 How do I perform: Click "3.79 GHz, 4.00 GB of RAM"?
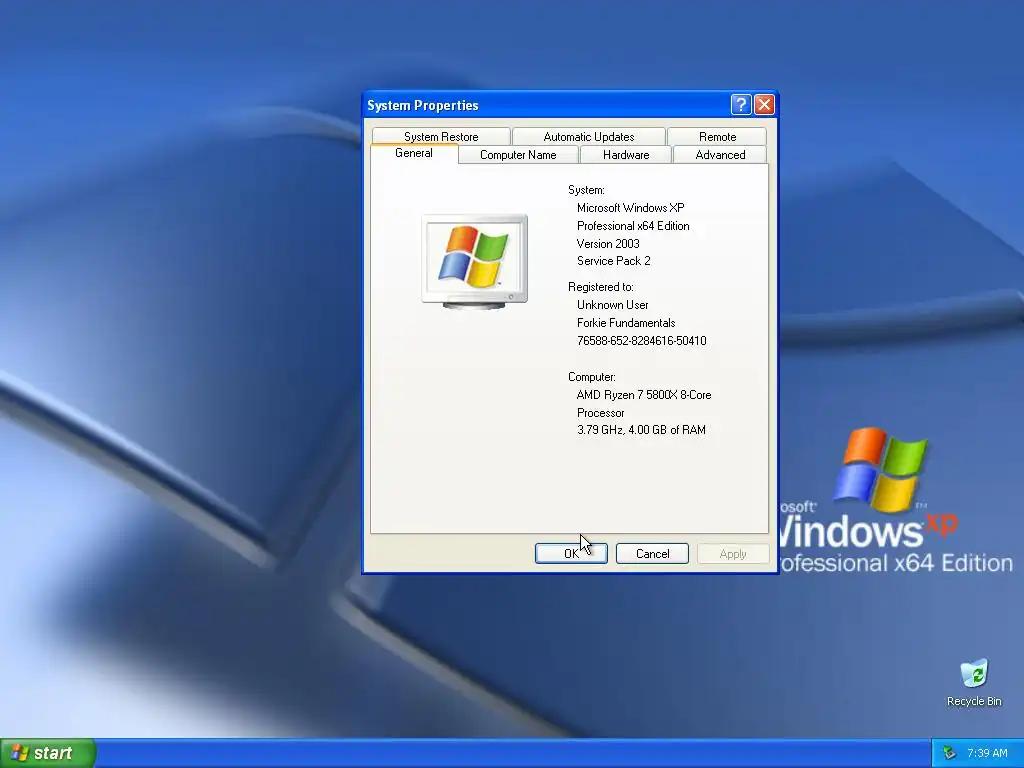[641, 430]
